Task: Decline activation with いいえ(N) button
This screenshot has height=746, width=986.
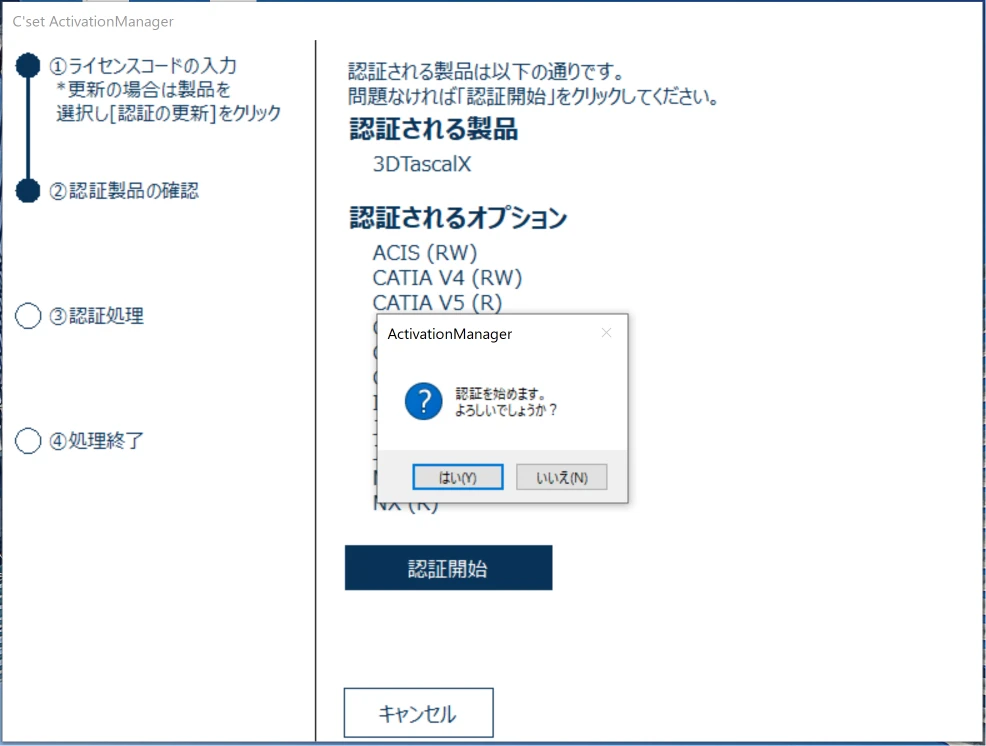Action: point(561,478)
